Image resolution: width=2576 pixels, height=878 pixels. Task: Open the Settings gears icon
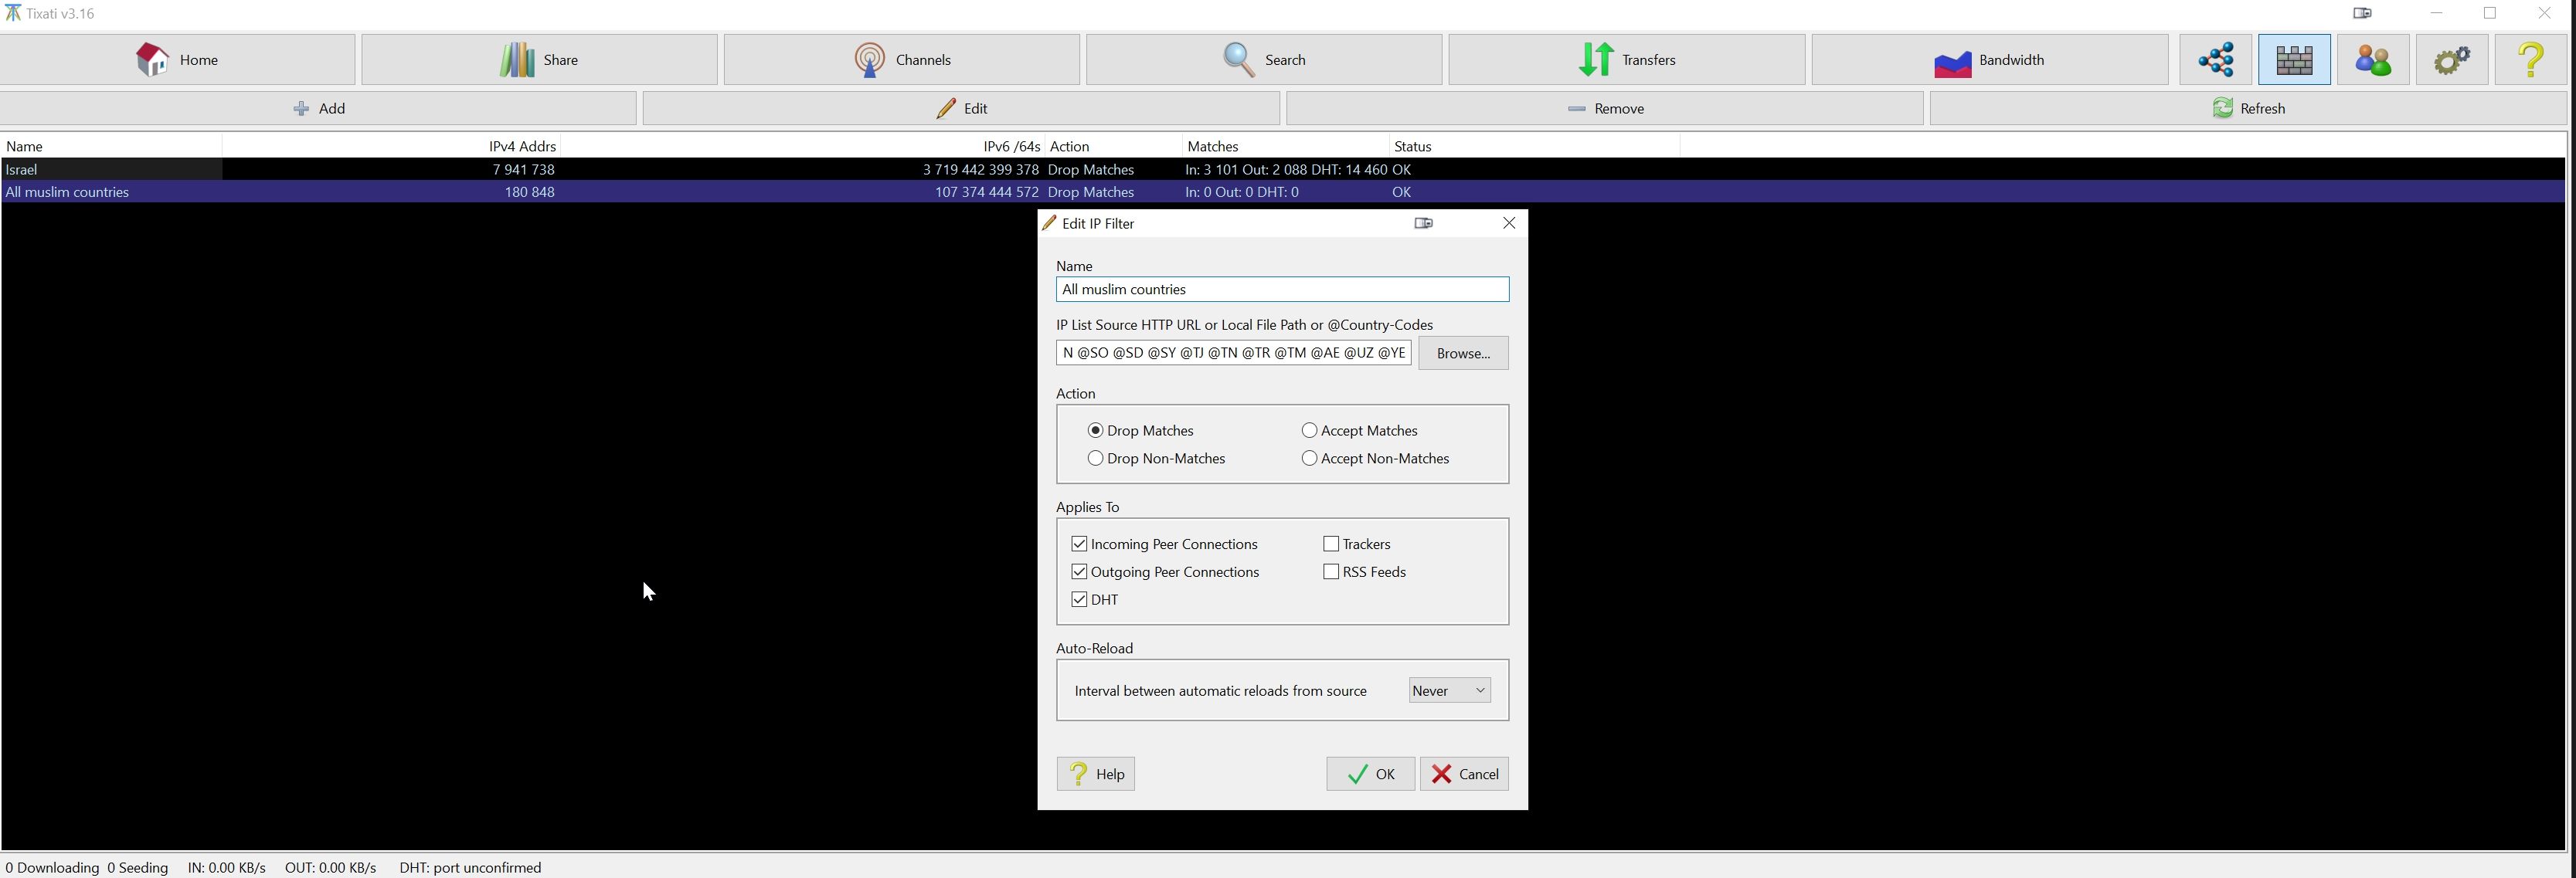[x=2452, y=60]
